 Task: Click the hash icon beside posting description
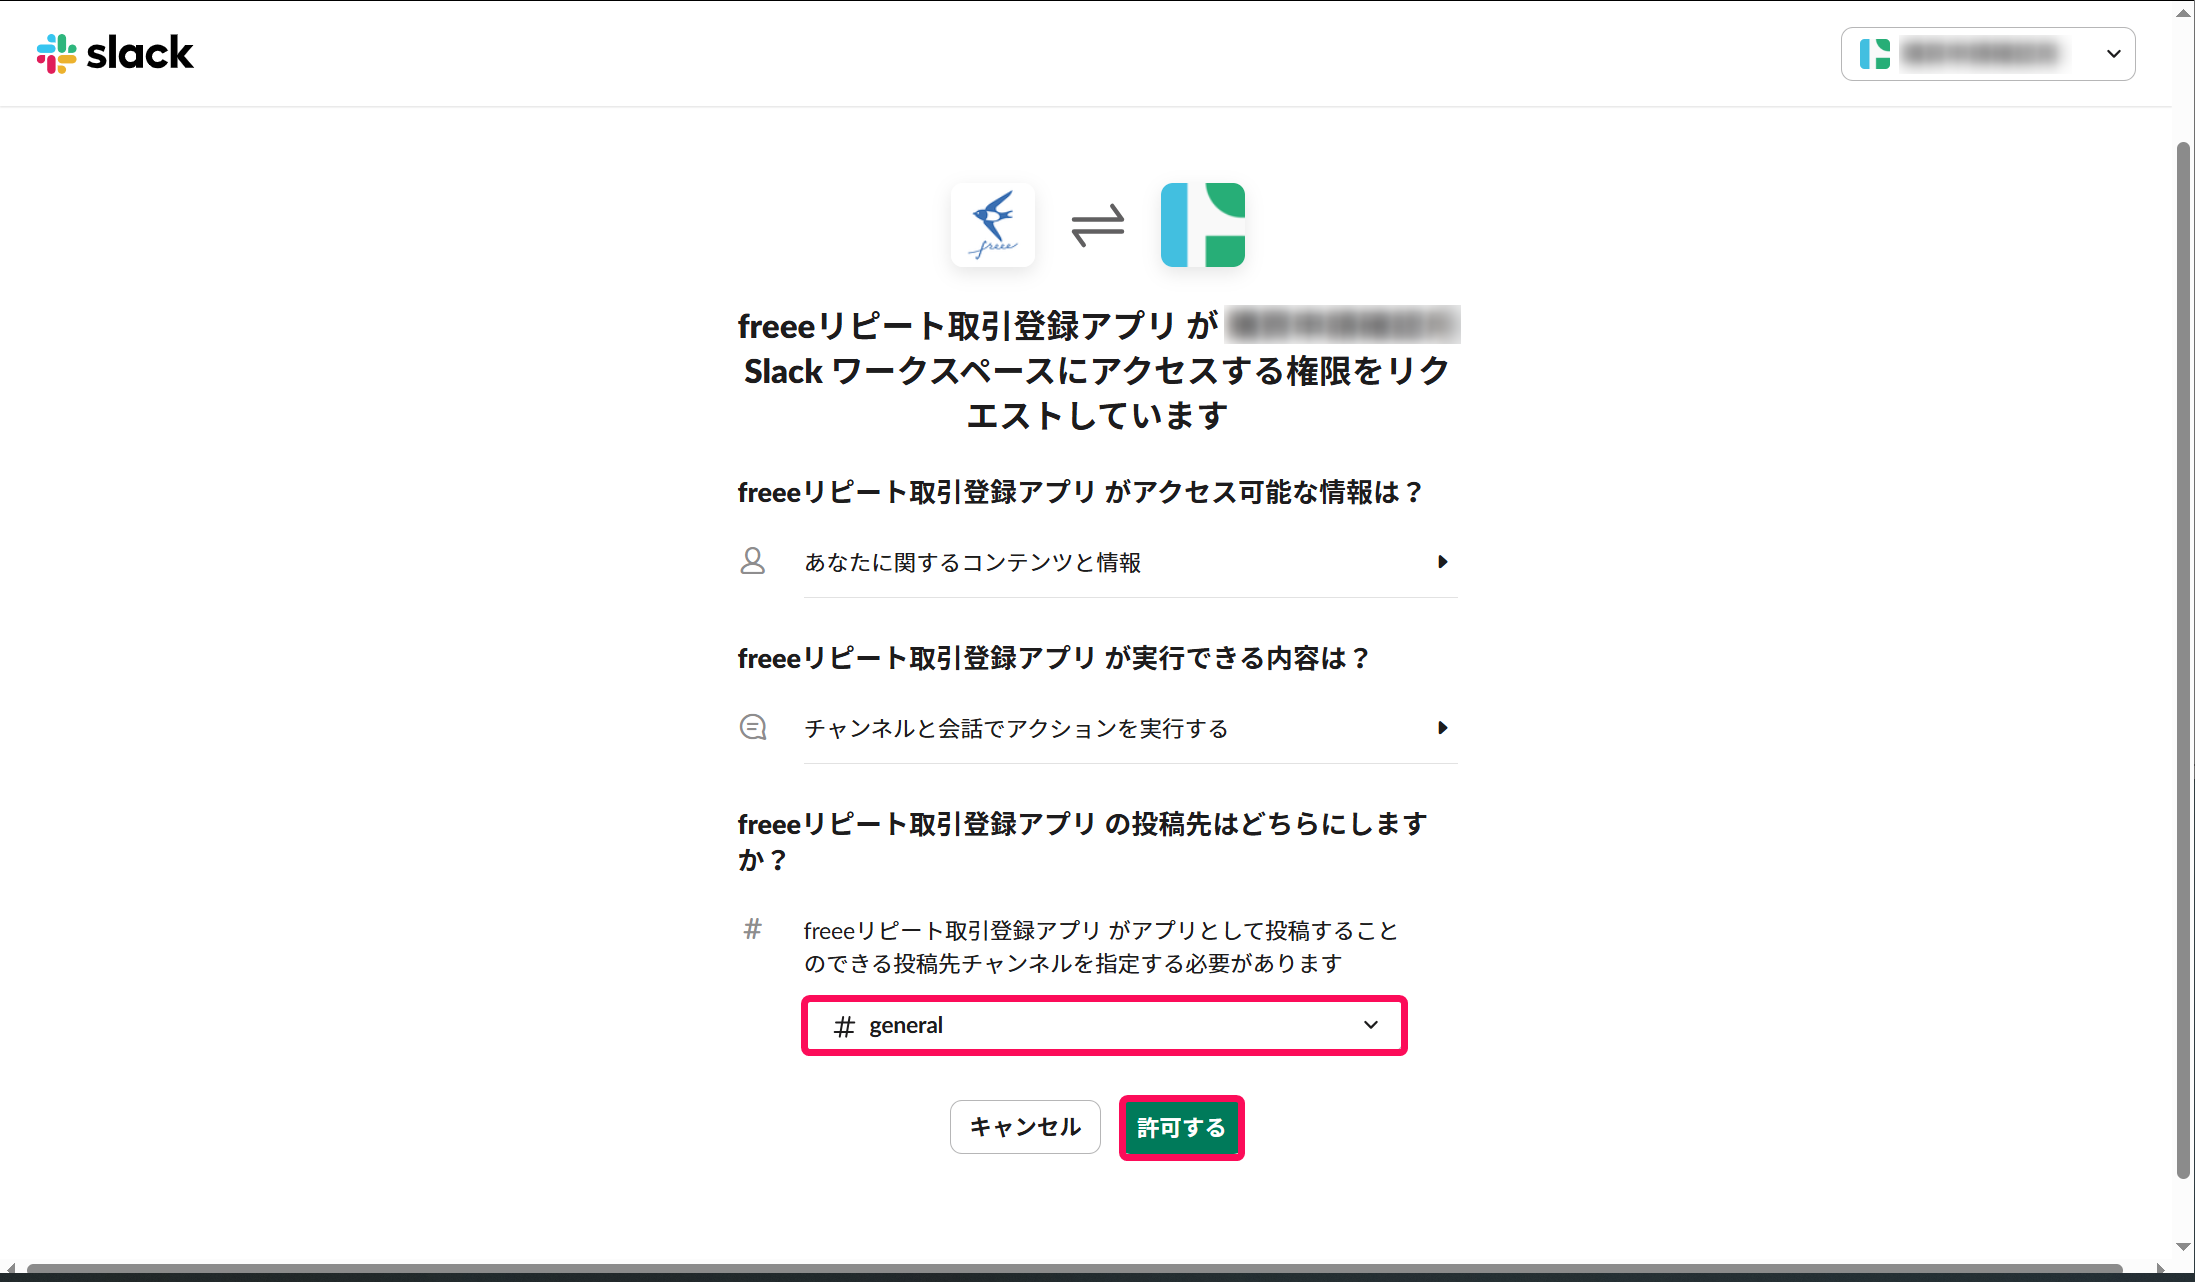tap(752, 929)
